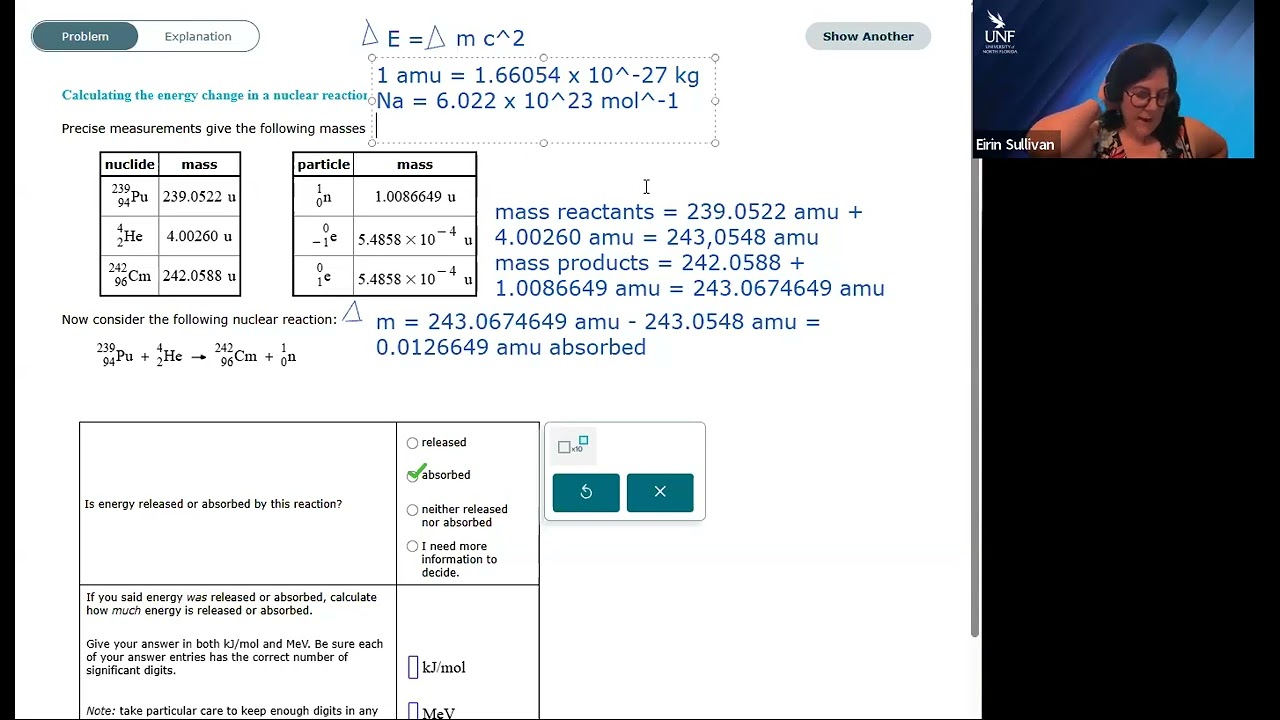Click the question 'Is energy released or absorbed'

click(x=213, y=504)
